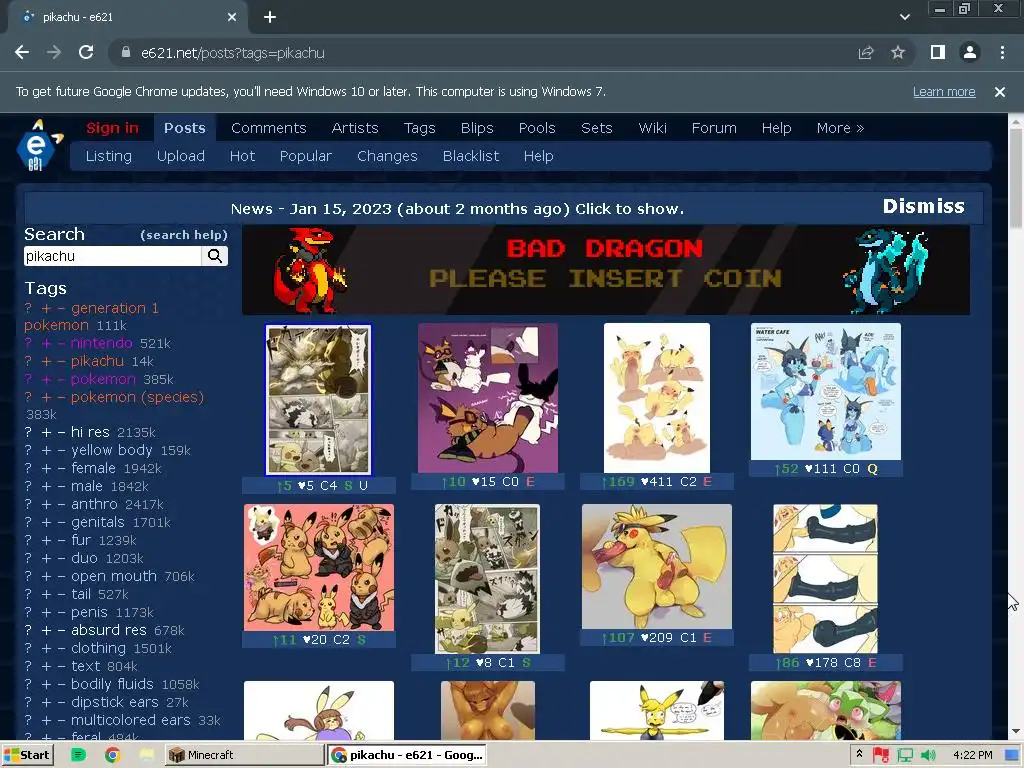Screen dimensions: 1024x768
Task: Dismiss the Chrome update infobar with X
Action: [999, 92]
